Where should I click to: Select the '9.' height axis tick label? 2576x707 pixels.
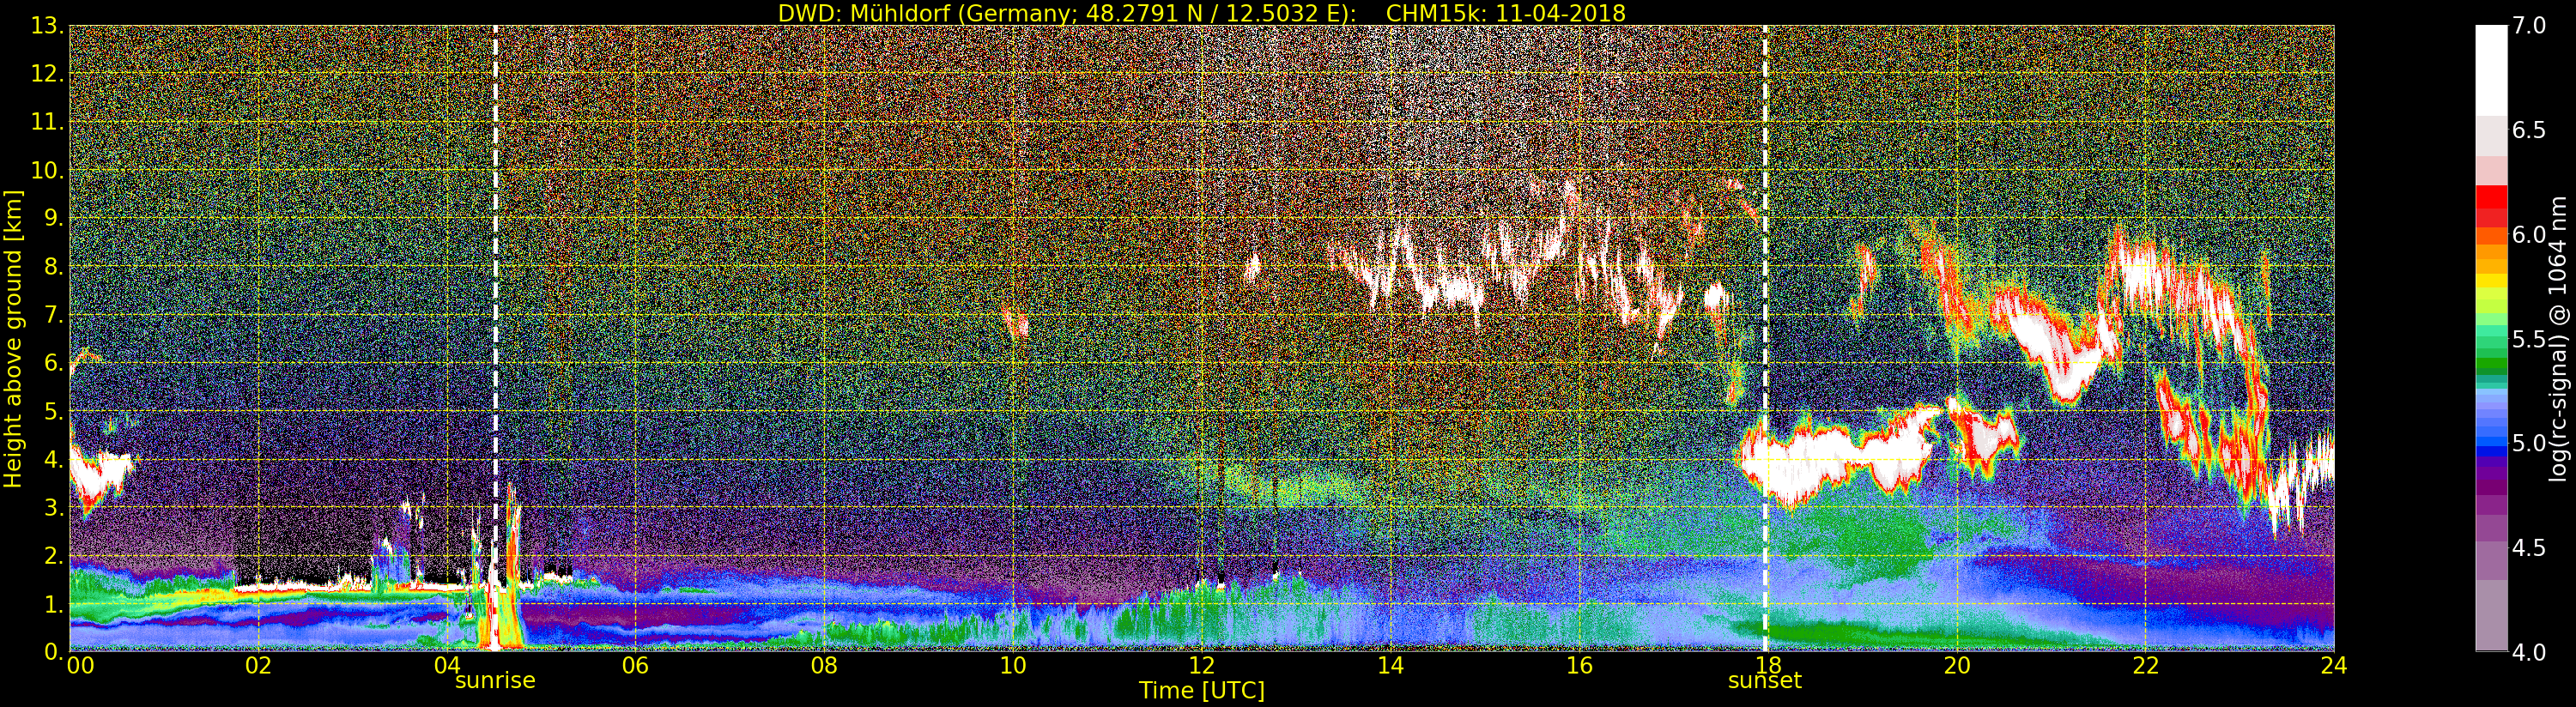tap(54, 218)
